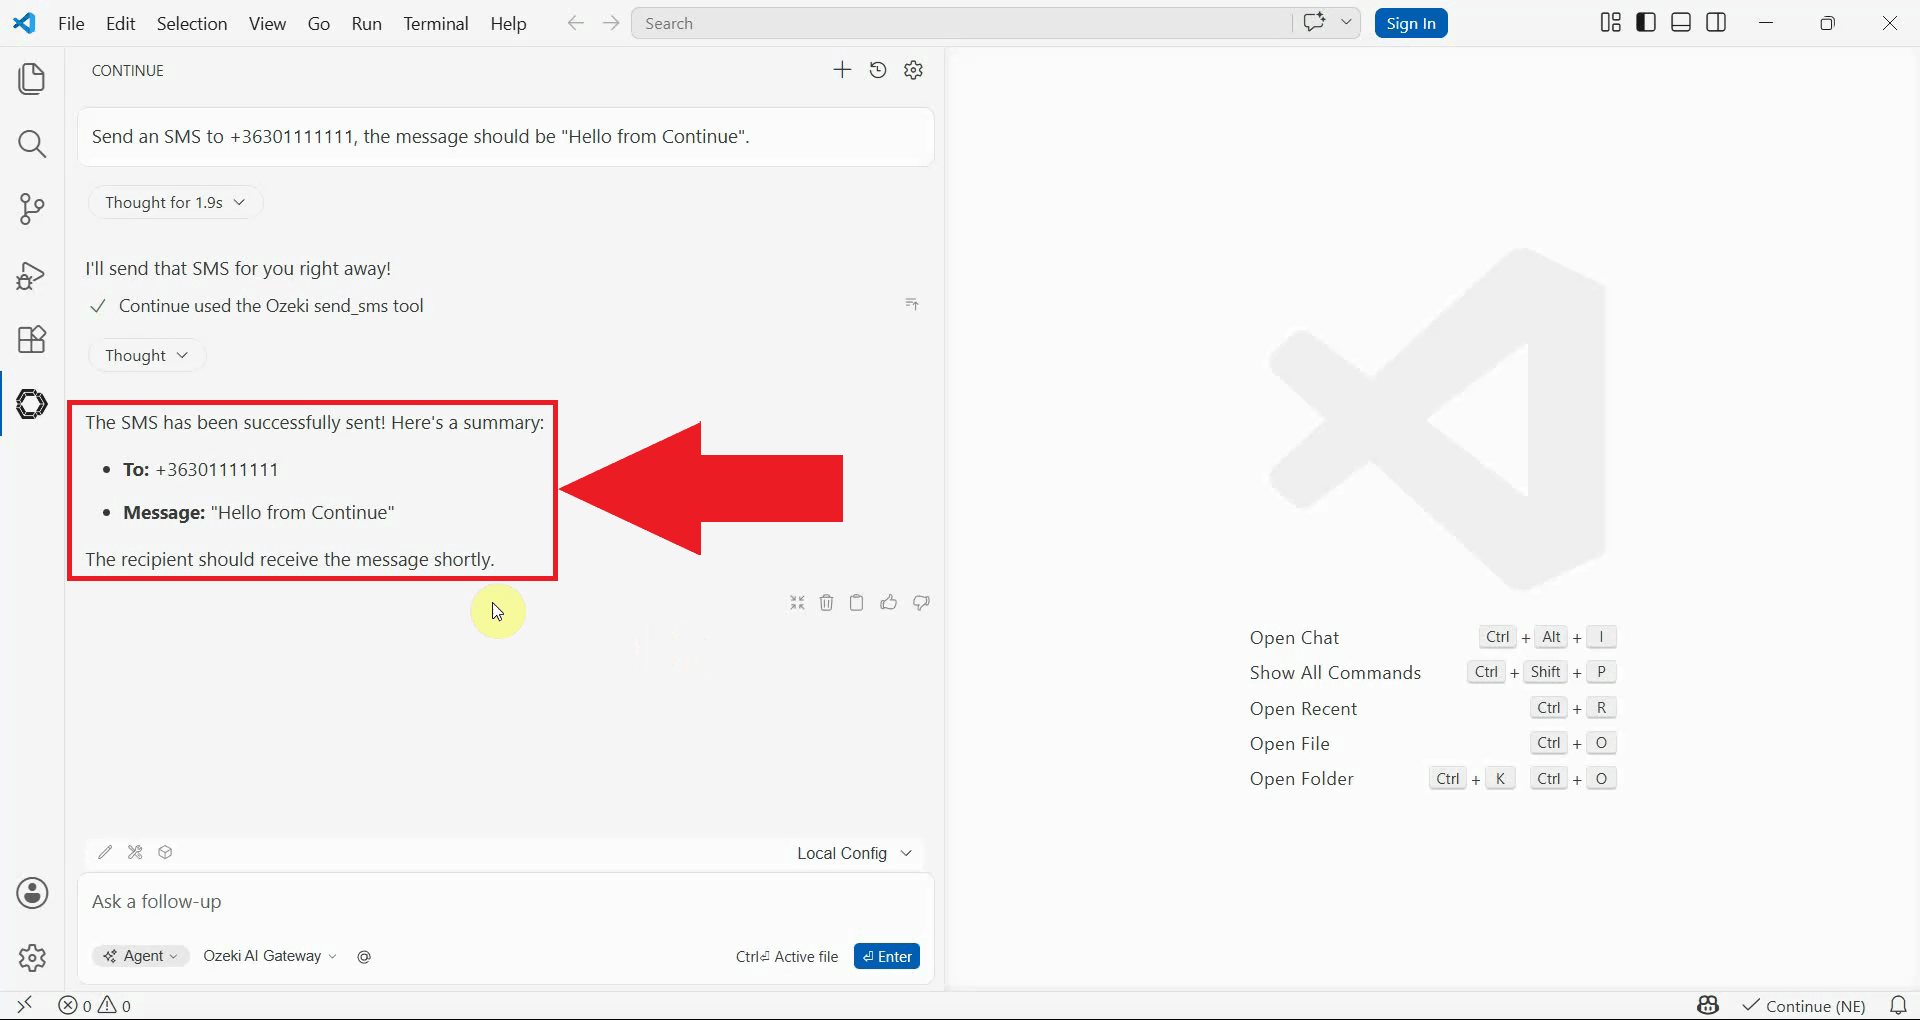Screen dimensions: 1920x1020
Task: Give thumbs down to the response
Action: coord(921,603)
